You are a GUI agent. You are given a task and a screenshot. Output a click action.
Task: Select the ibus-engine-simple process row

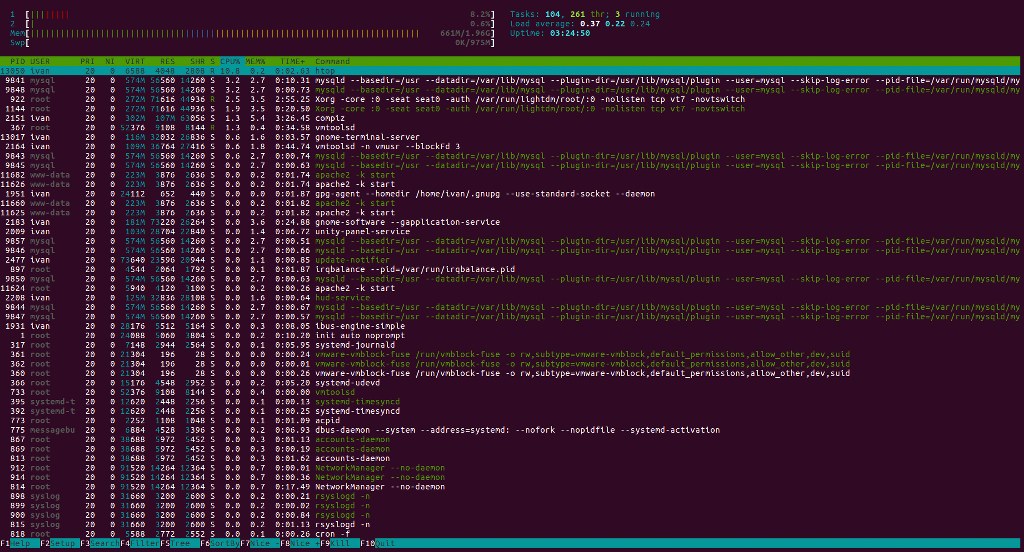pos(512,326)
